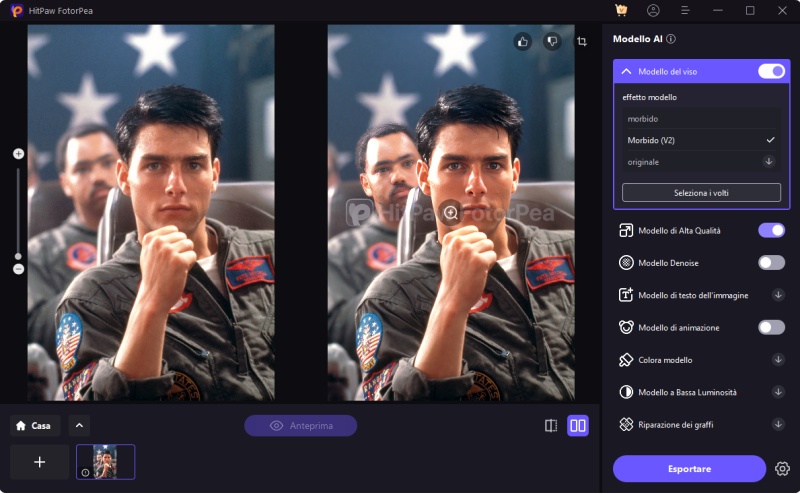
Task: Select the loaded image thumbnail
Action: (x=106, y=462)
